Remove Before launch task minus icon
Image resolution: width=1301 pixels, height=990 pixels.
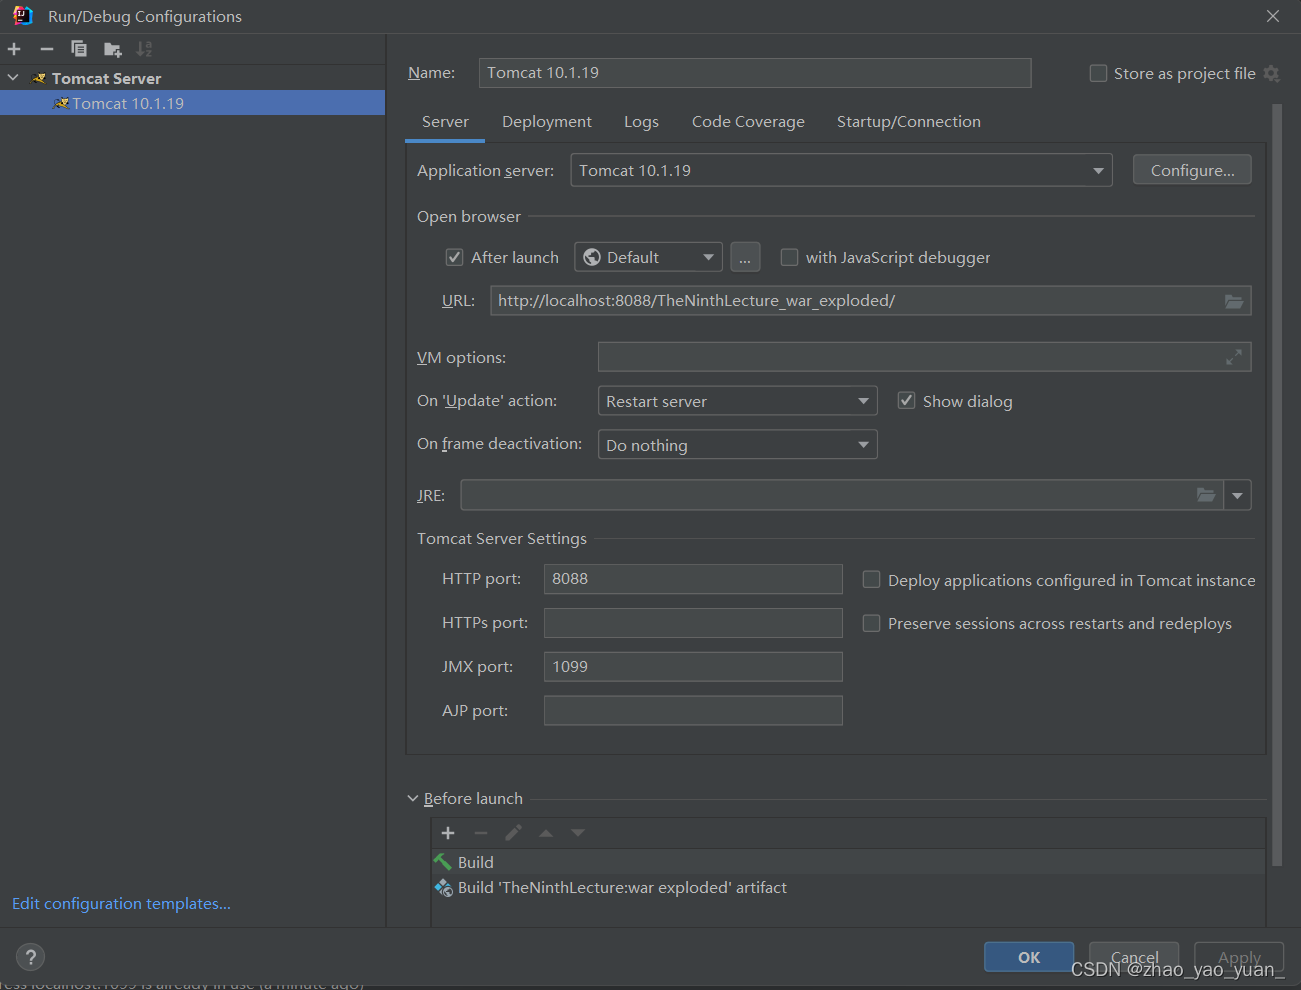481,833
